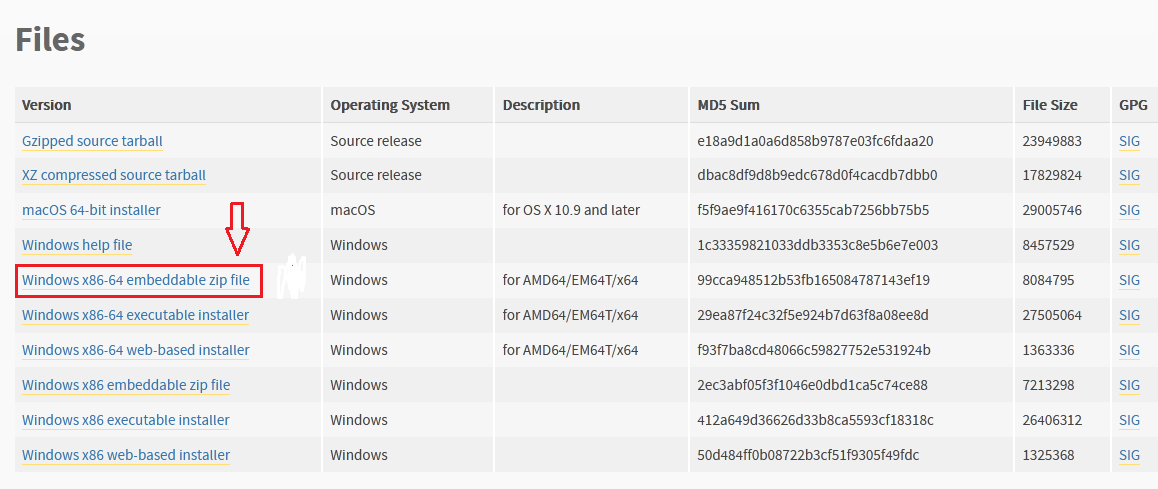The width and height of the screenshot is (1158, 489).
Task: Open the Windows help file link
Action: [x=77, y=245]
